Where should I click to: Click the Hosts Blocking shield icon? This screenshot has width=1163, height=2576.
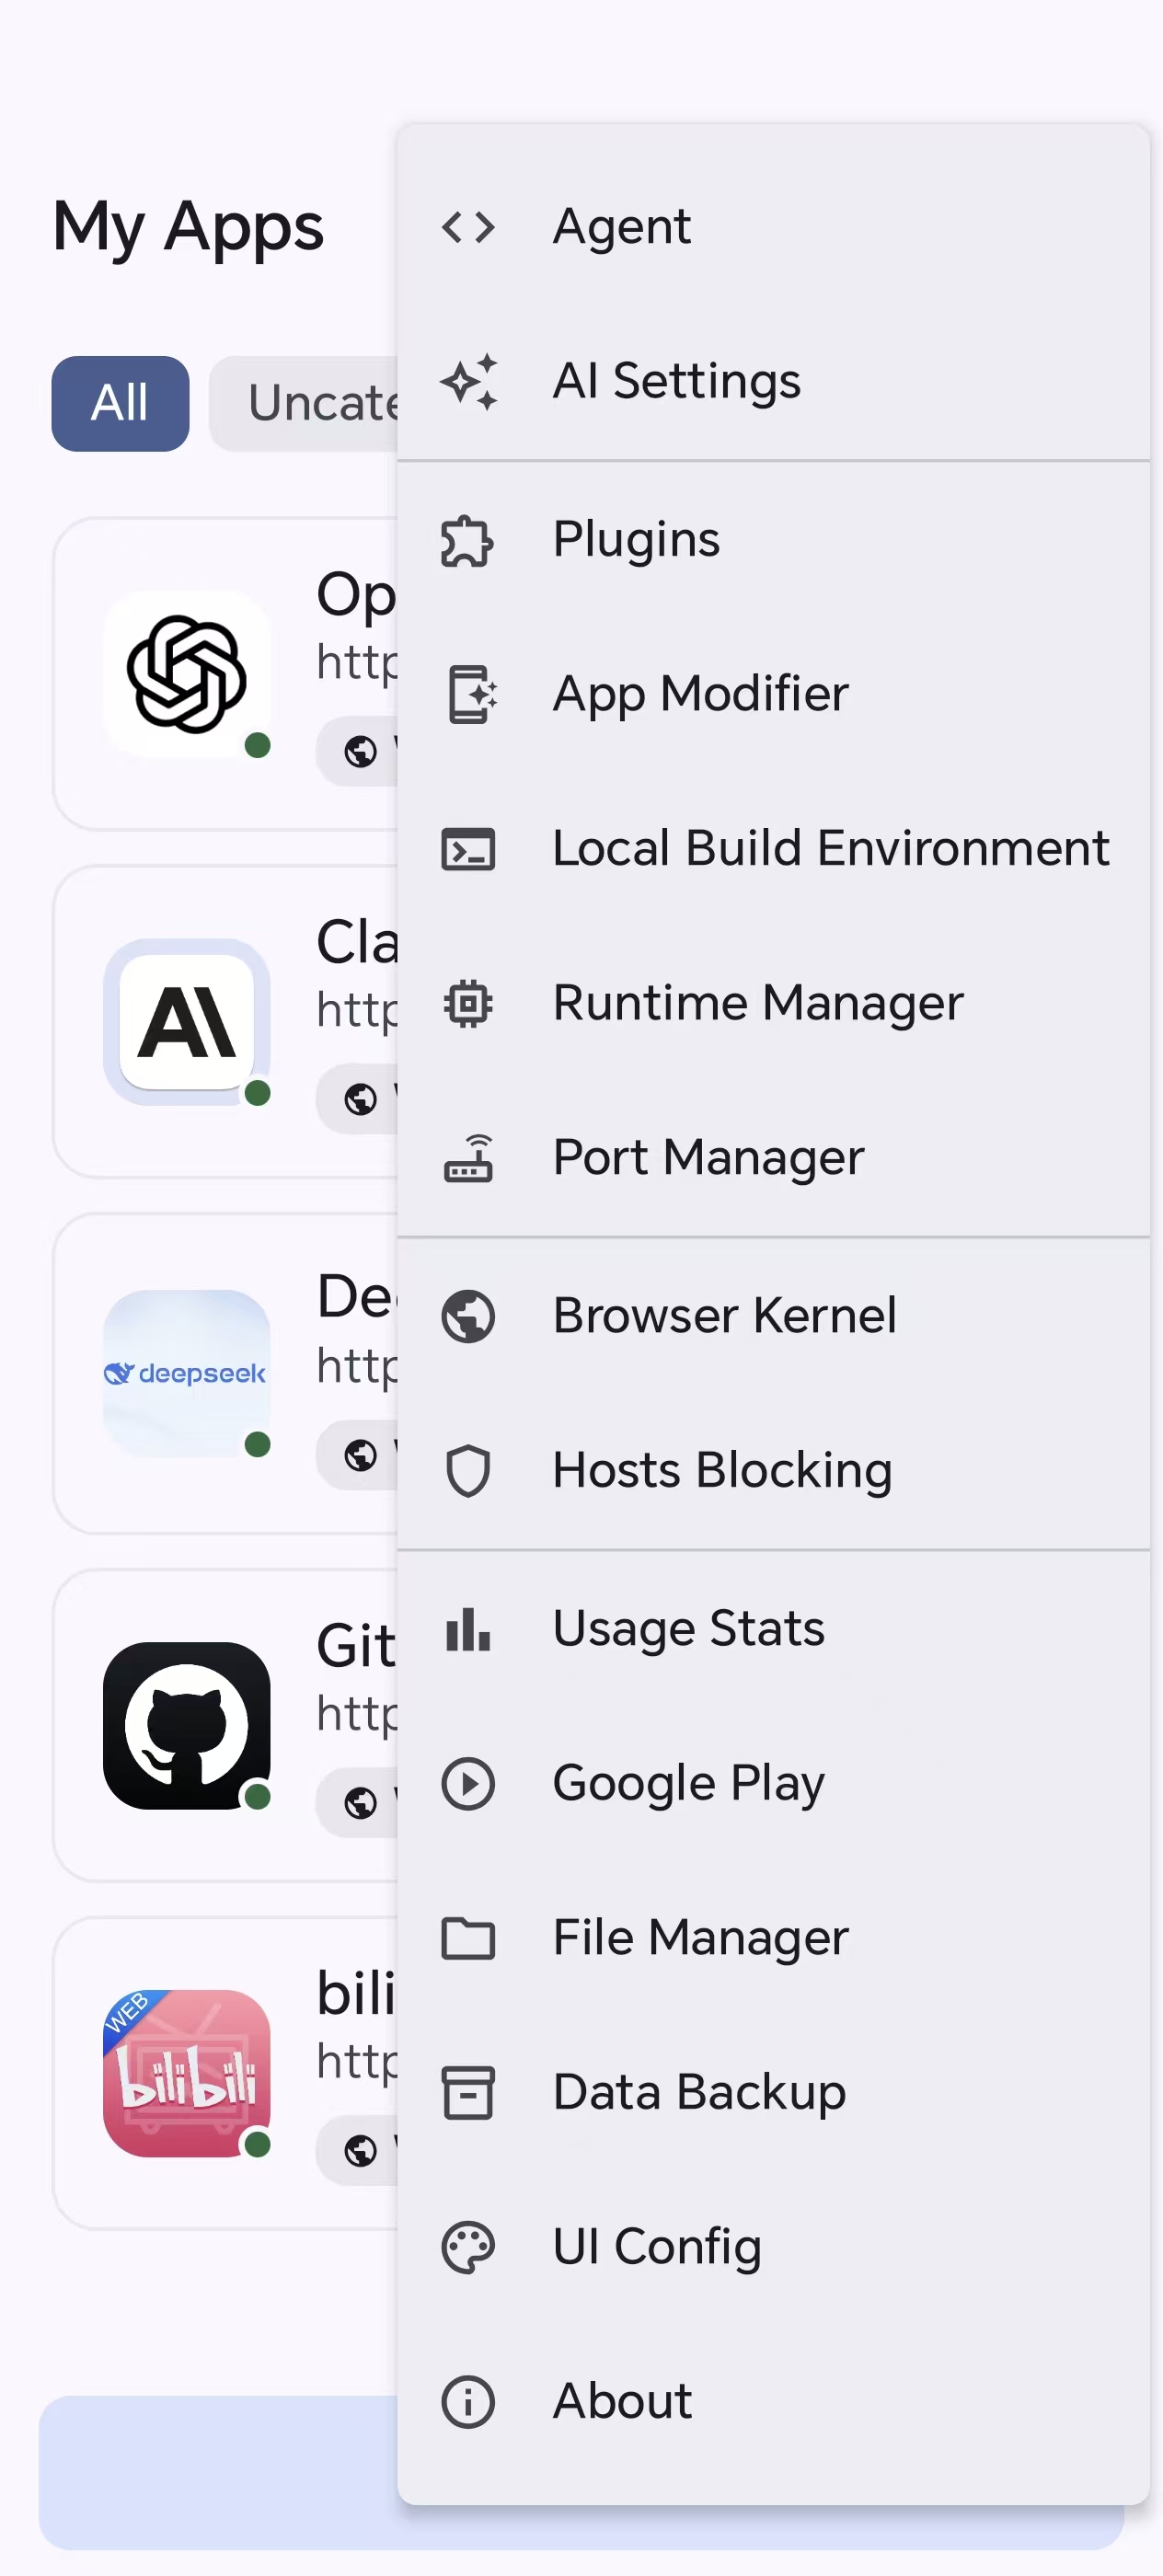coord(468,1471)
